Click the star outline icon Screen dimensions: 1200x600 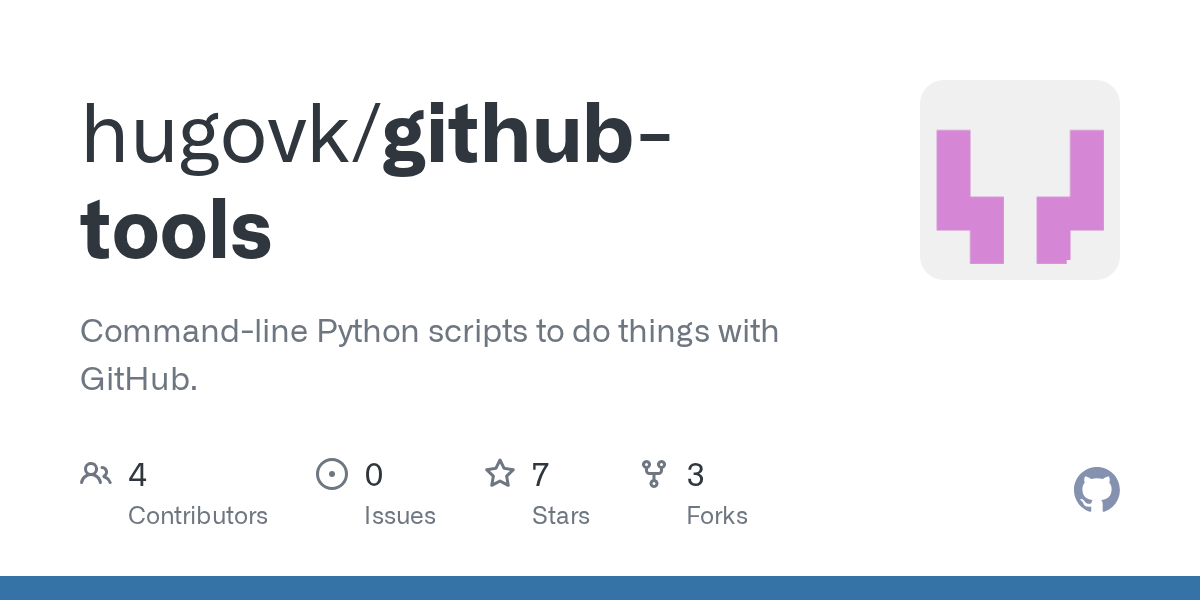pyautogui.click(x=500, y=473)
